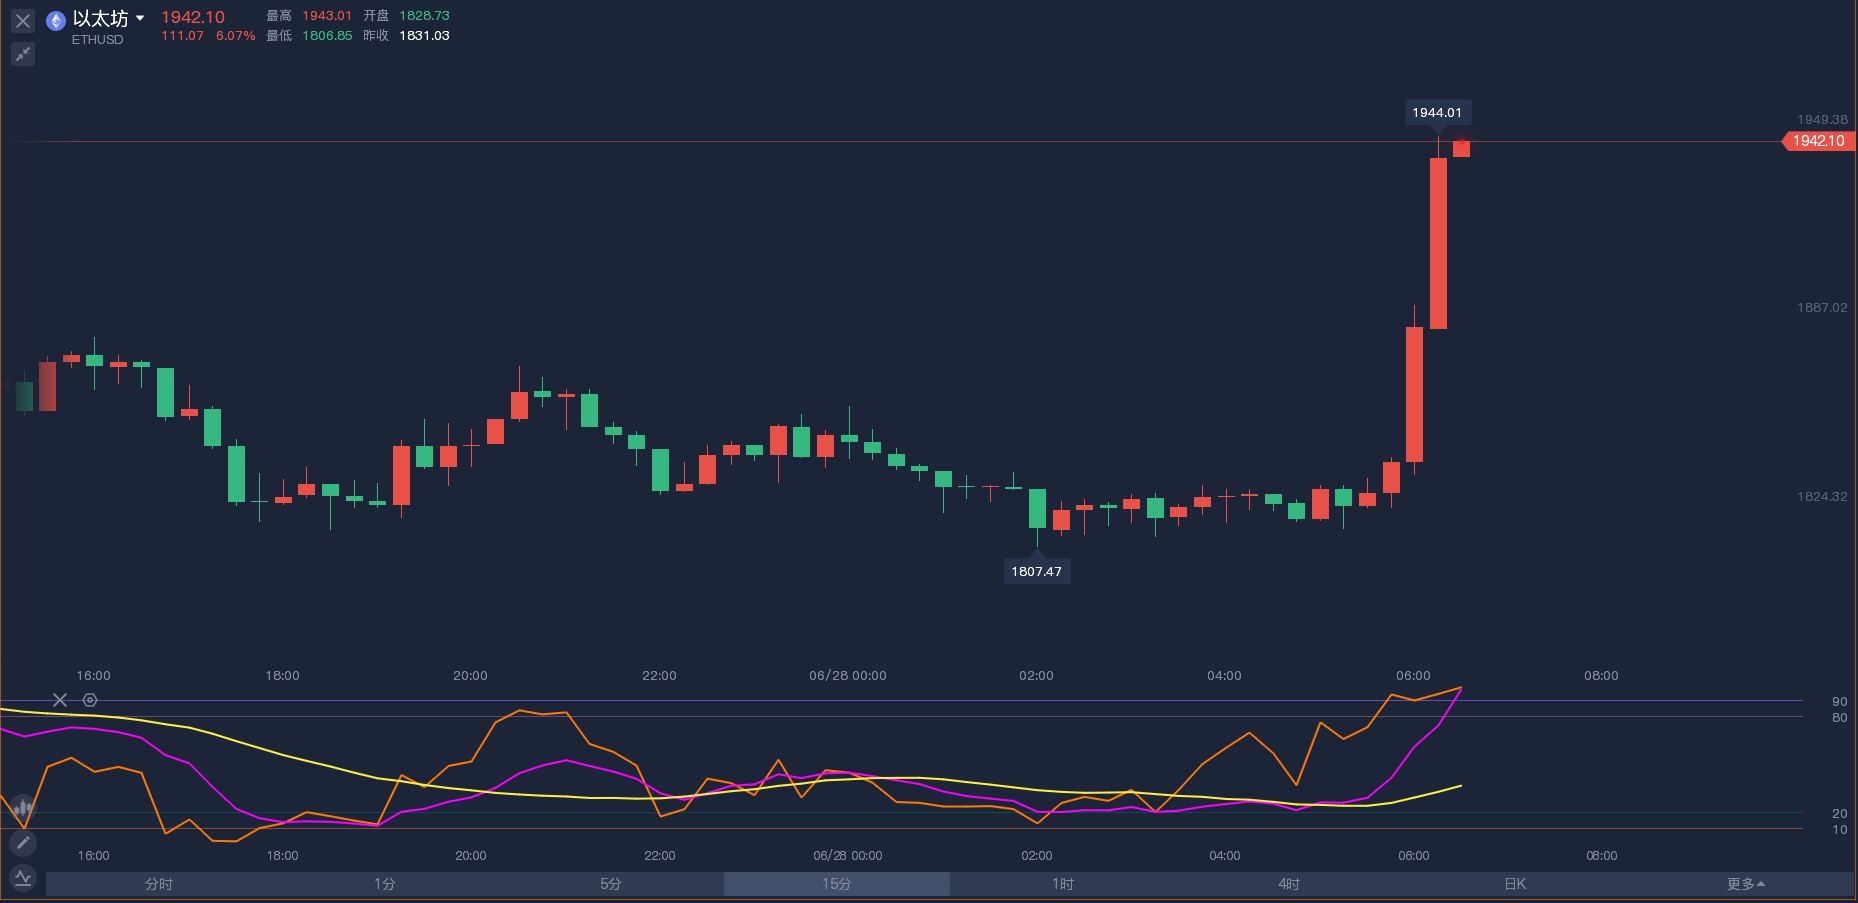Choose the 1时 timeframe
This screenshot has height=903, width=1858.
pyautogui.click(x=1063, y=884)
